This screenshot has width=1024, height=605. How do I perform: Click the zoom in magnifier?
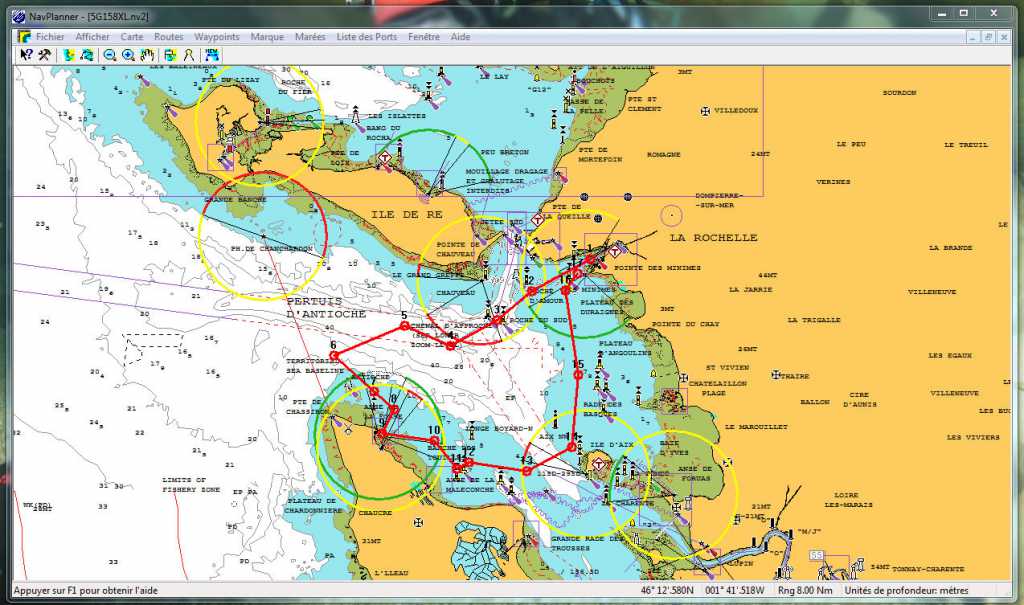click(x=129, y=55)
